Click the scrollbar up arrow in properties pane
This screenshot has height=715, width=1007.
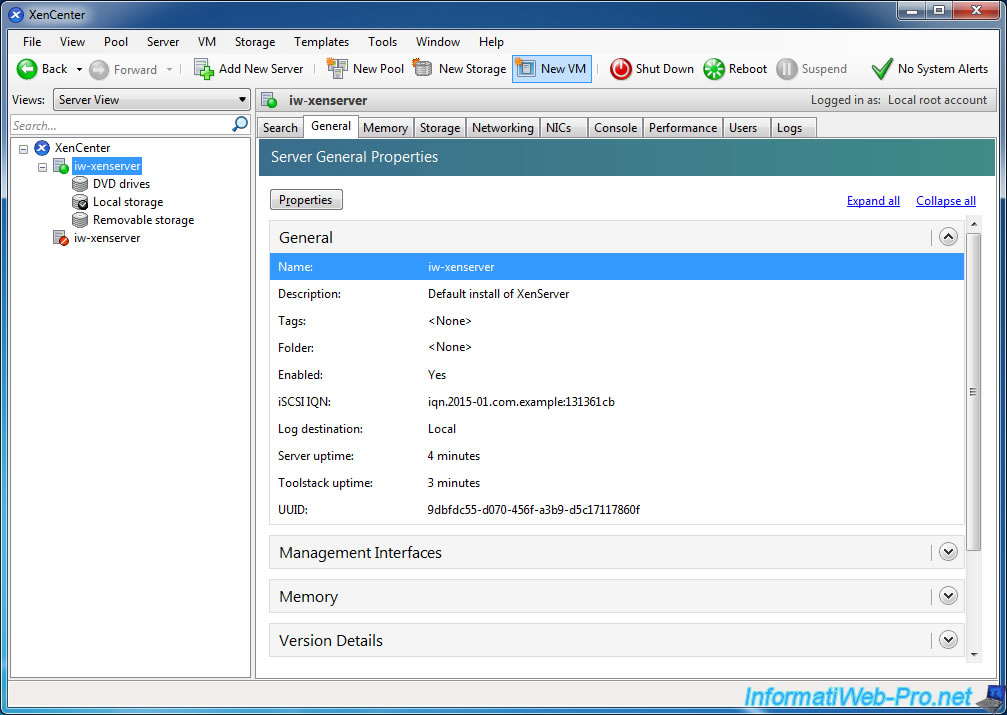974,224
